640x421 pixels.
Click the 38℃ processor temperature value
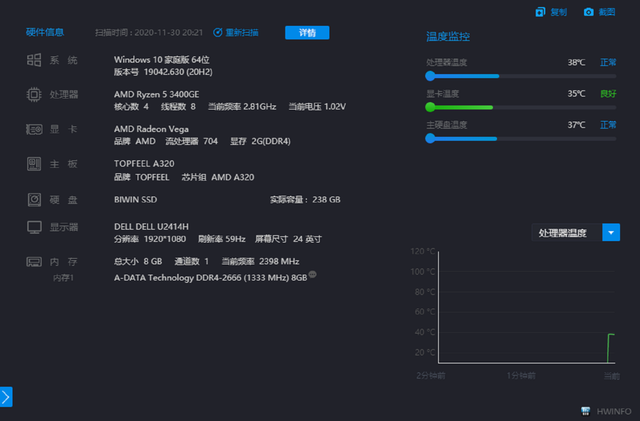pyautogui.click(x=576, y=62)
